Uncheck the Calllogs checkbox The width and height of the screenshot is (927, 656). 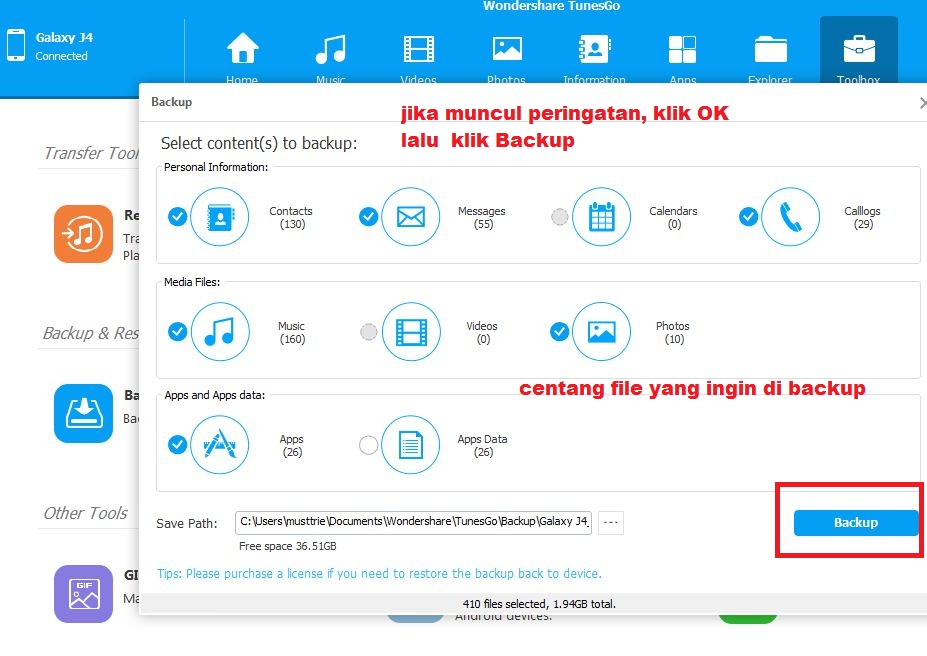click(748, 217)
